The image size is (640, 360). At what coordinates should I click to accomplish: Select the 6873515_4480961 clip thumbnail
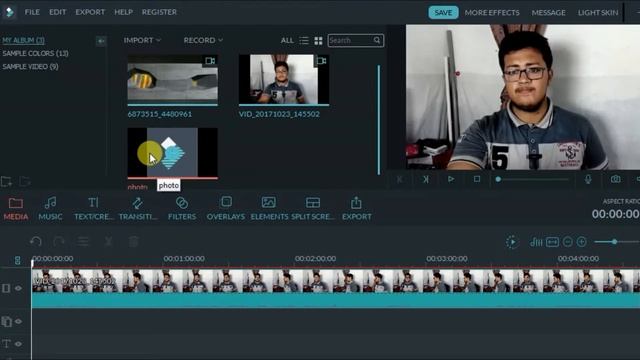tap(172, 80)
